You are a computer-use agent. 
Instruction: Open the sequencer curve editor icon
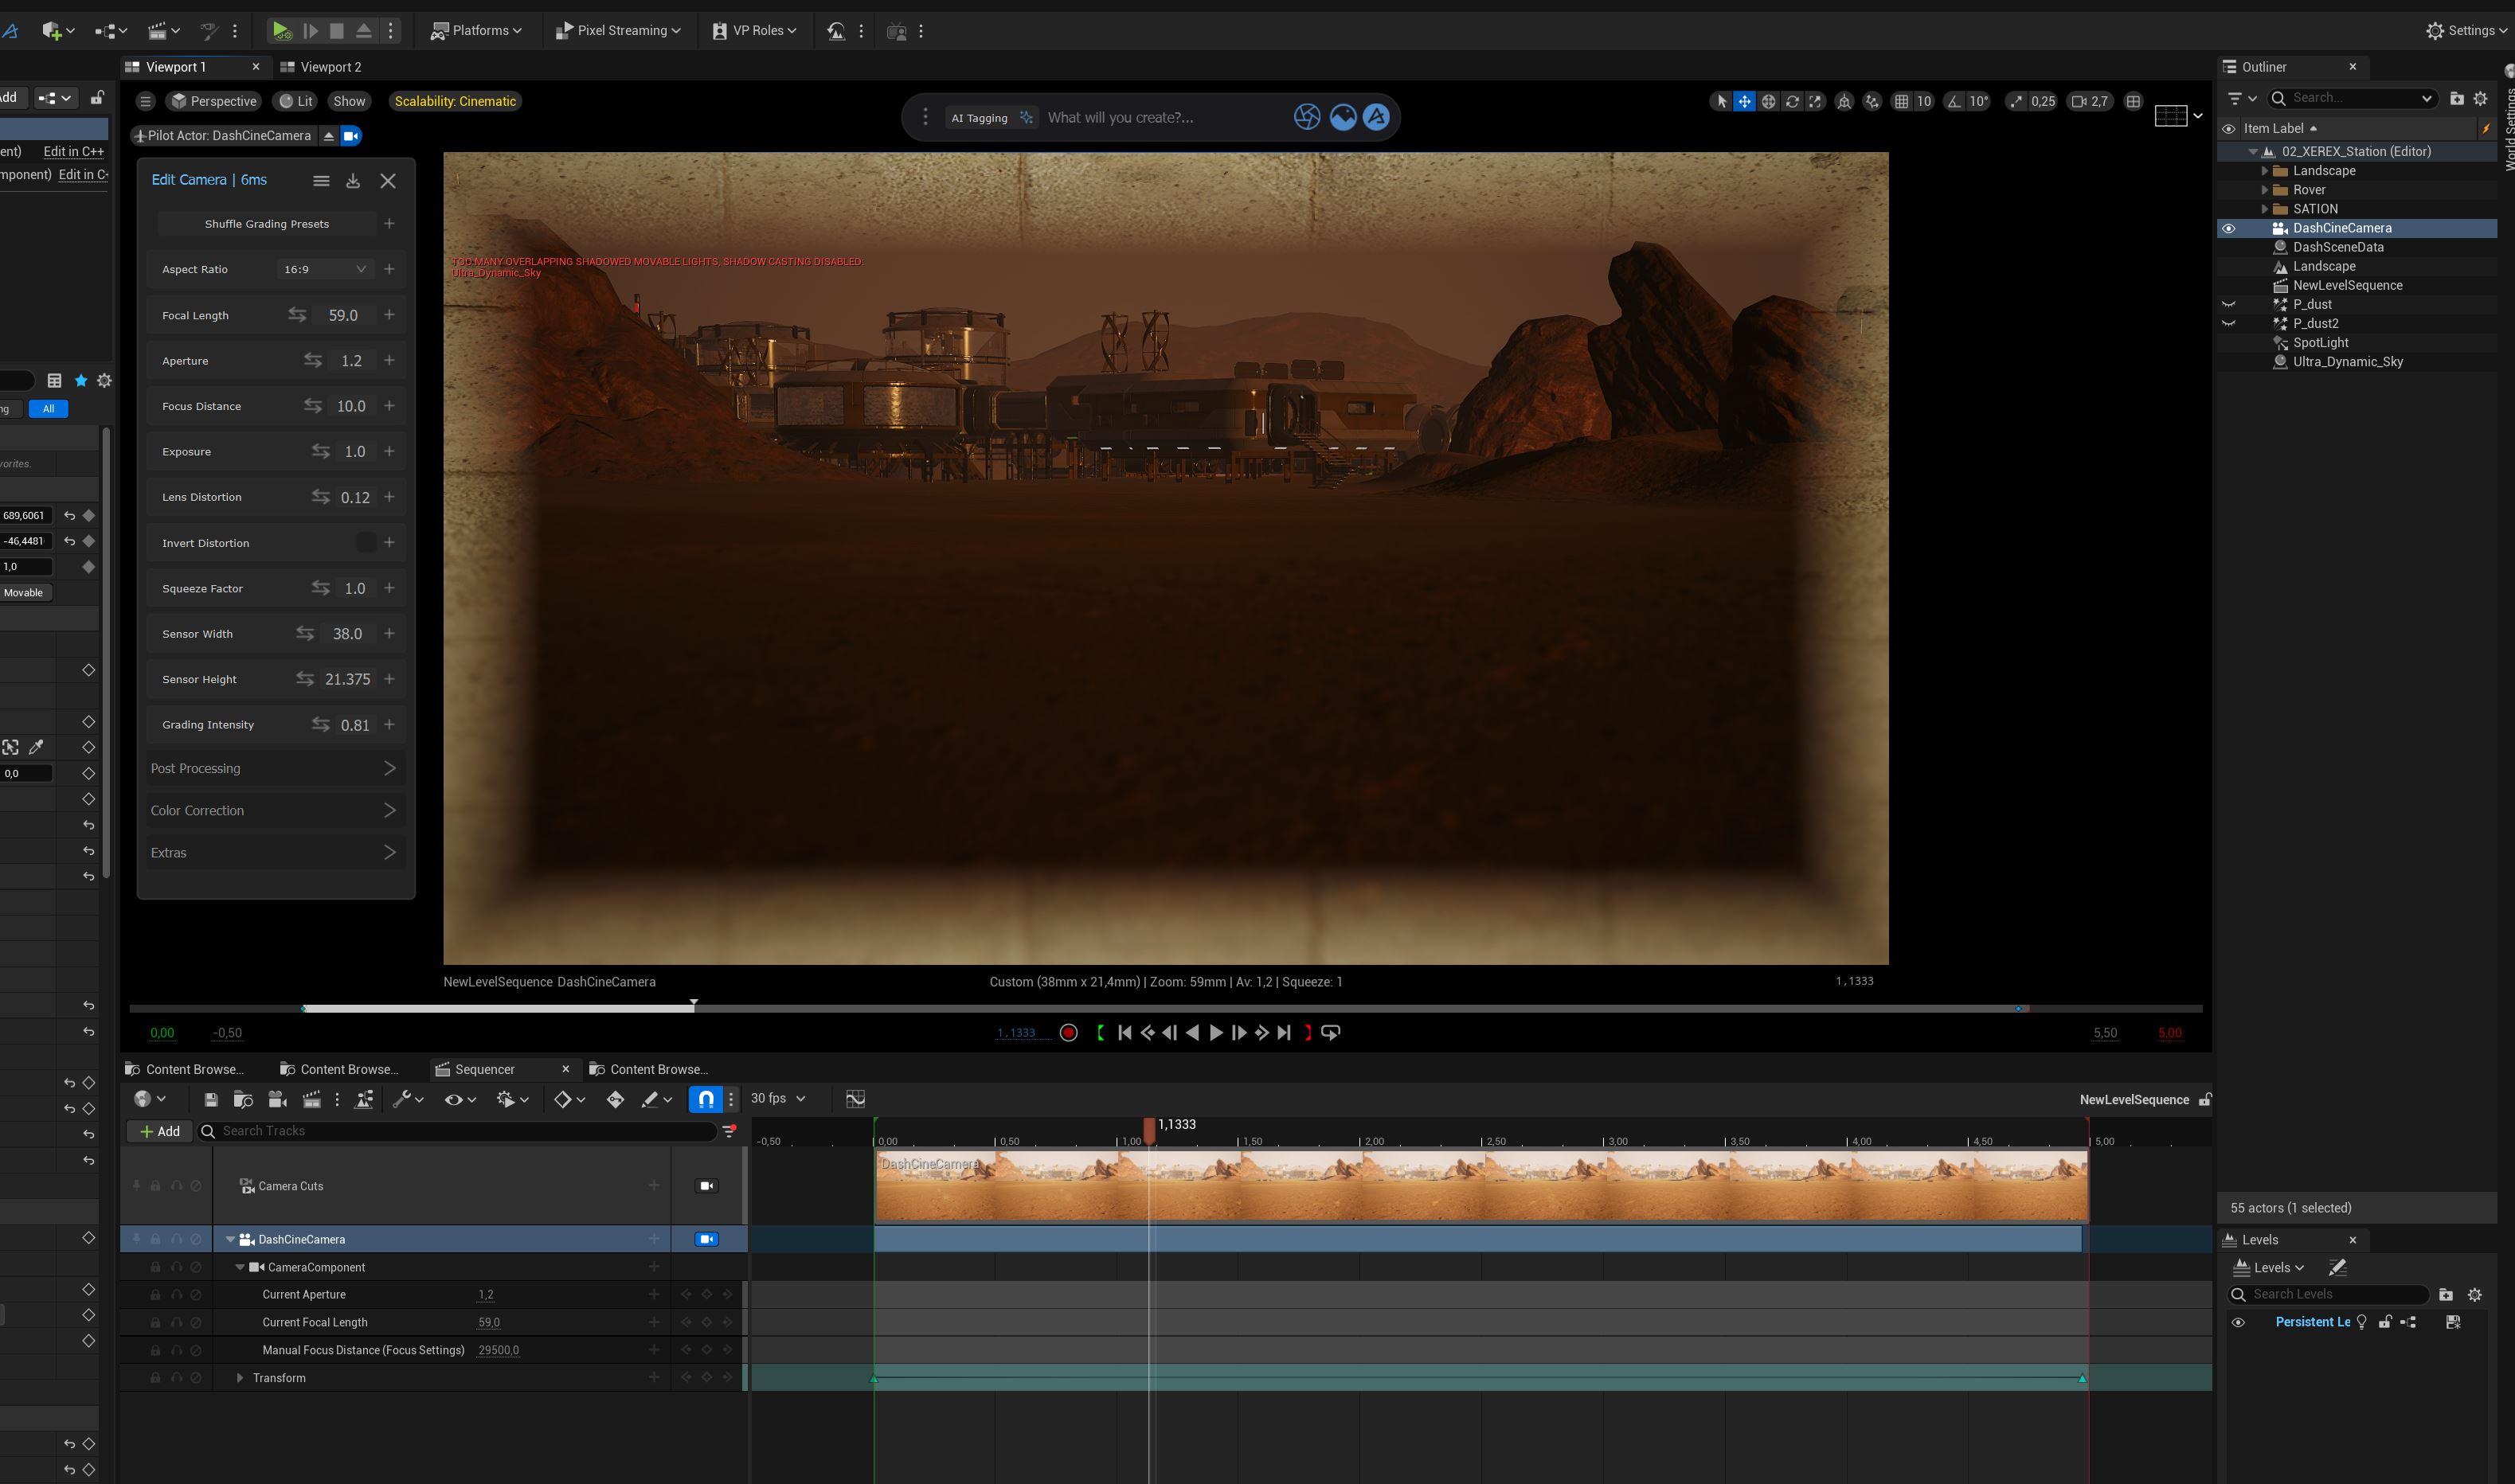tap(855, 1099)
